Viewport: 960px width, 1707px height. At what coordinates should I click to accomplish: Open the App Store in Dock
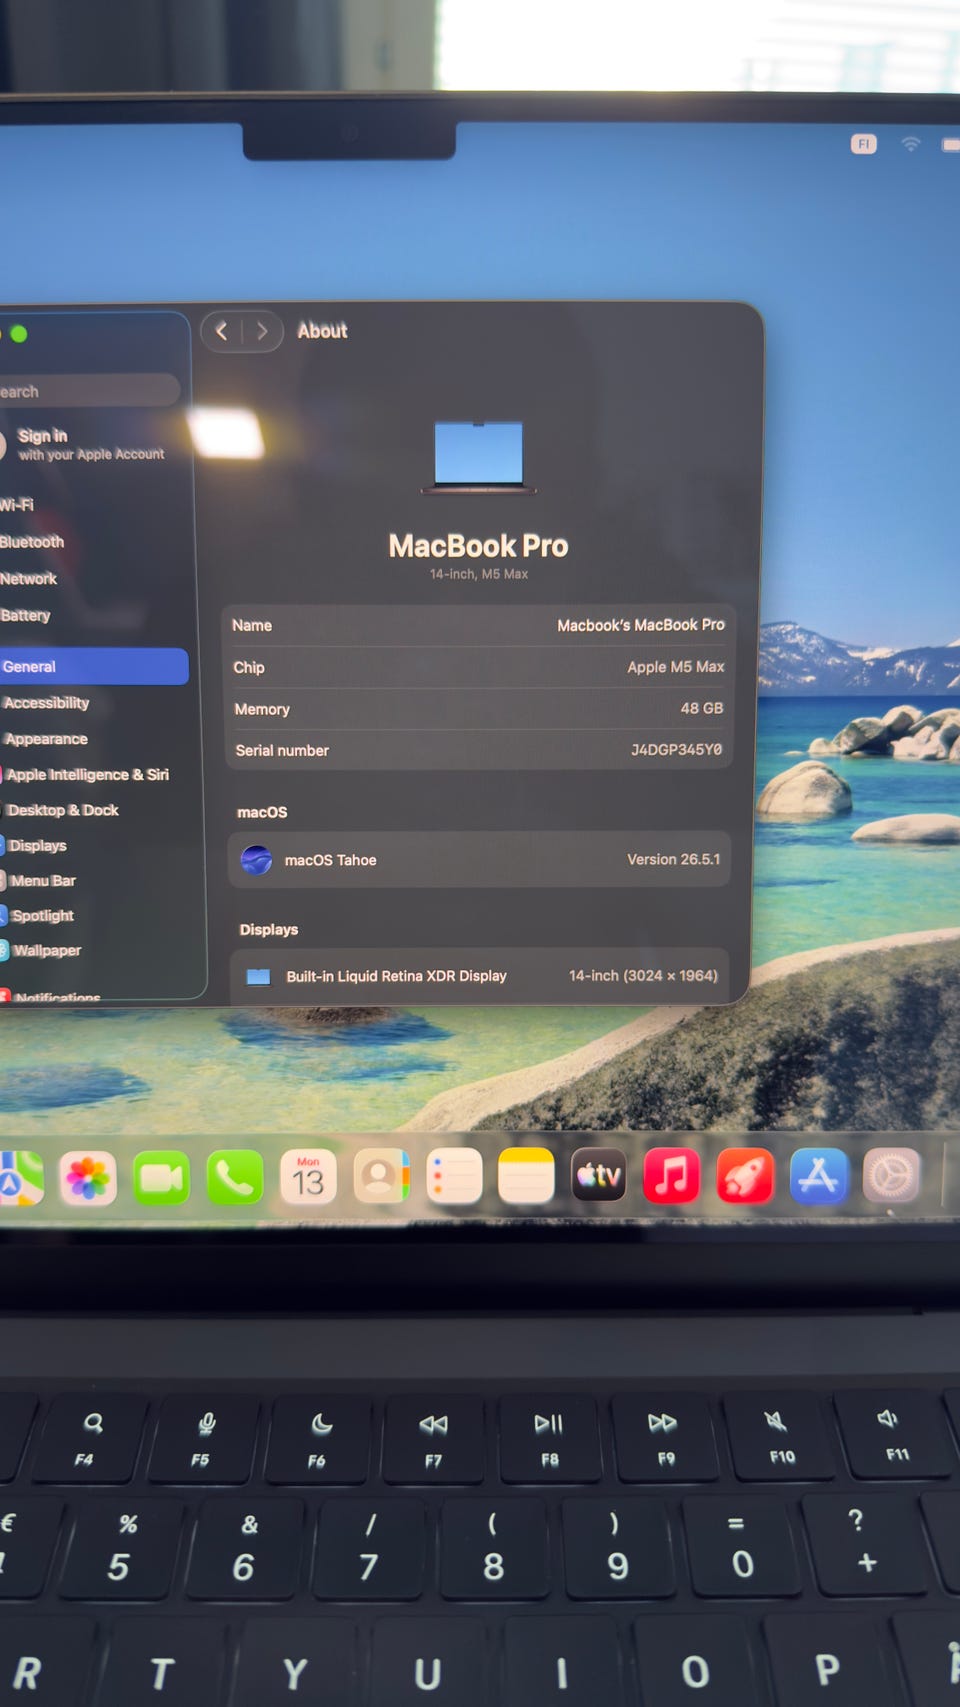819,1176
